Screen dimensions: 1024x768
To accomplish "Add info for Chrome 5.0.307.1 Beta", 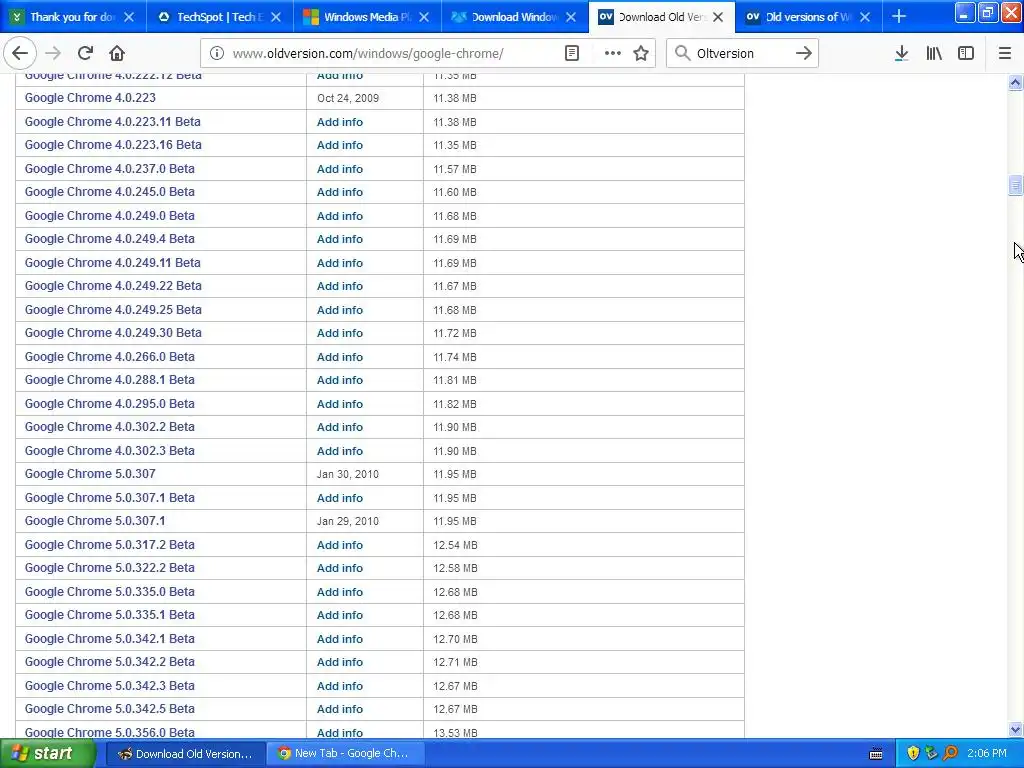I will point(340,498).
